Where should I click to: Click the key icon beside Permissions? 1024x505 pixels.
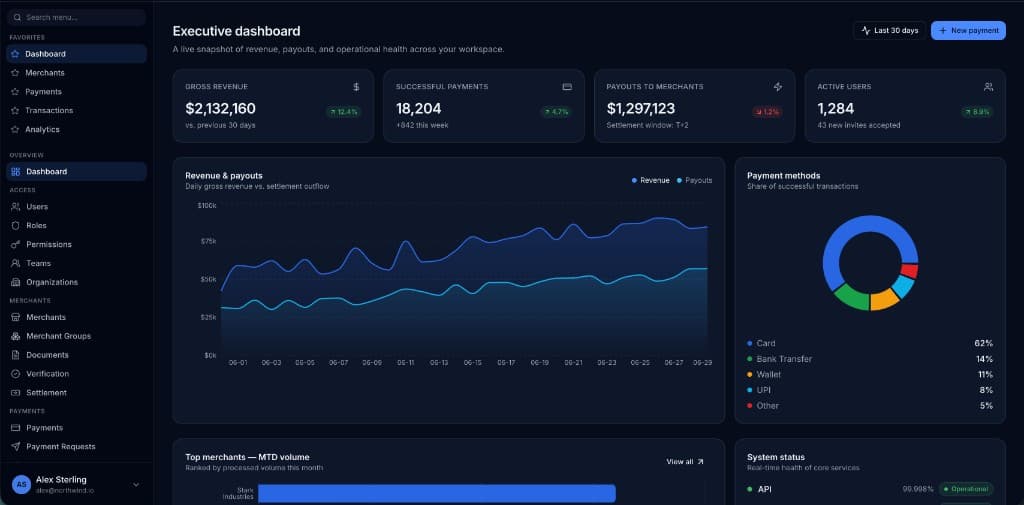[x=16, y=244]
